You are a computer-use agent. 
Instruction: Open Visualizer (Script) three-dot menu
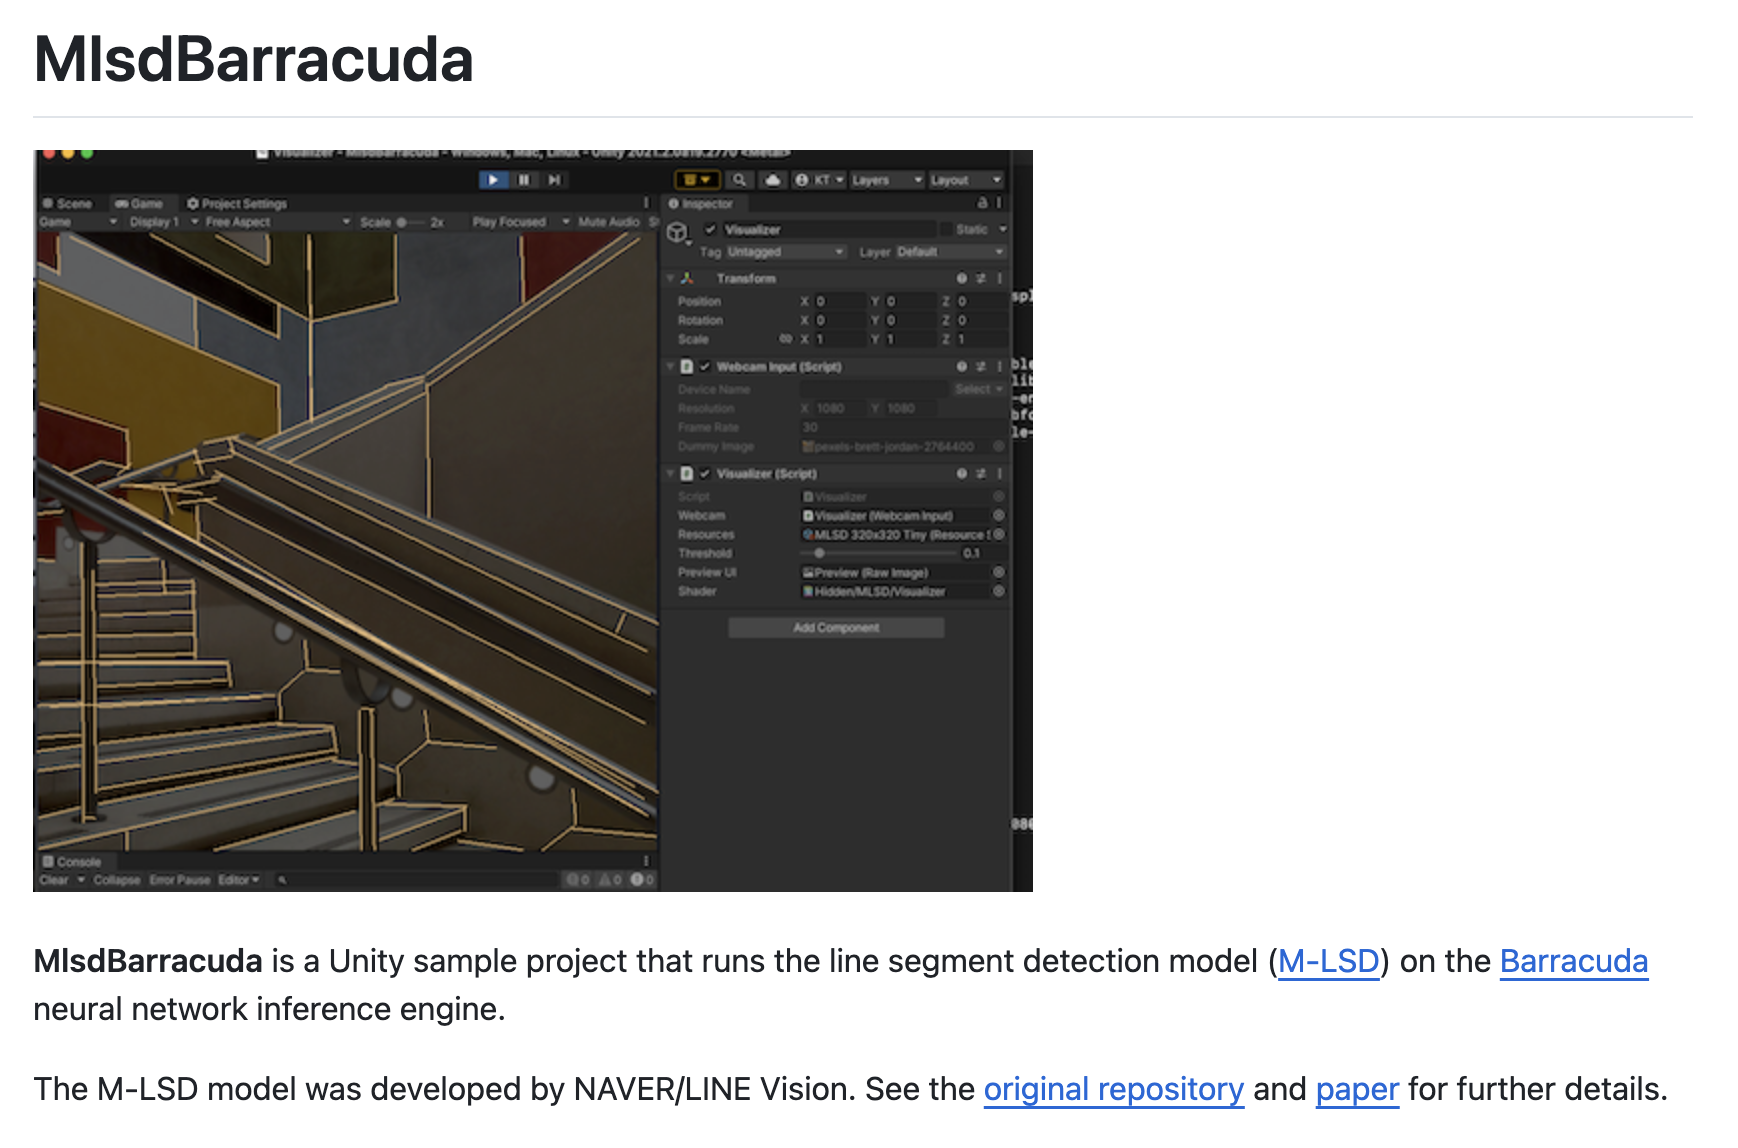point(999,473)
